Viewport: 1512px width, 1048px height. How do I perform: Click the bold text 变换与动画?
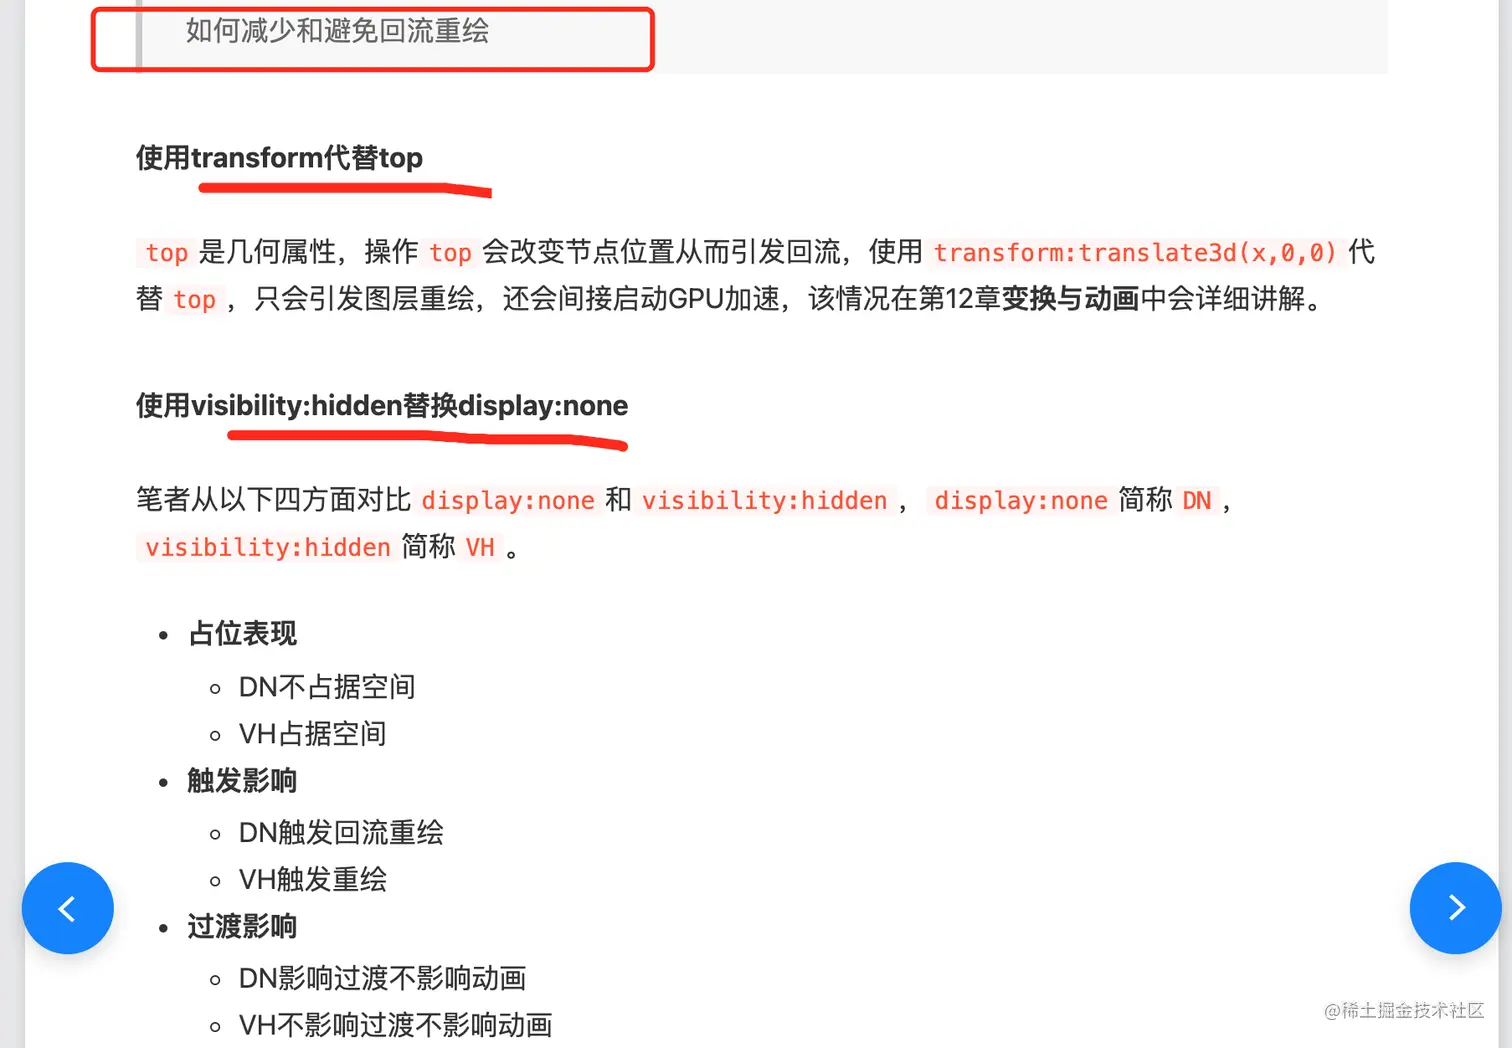[1070, 298]
